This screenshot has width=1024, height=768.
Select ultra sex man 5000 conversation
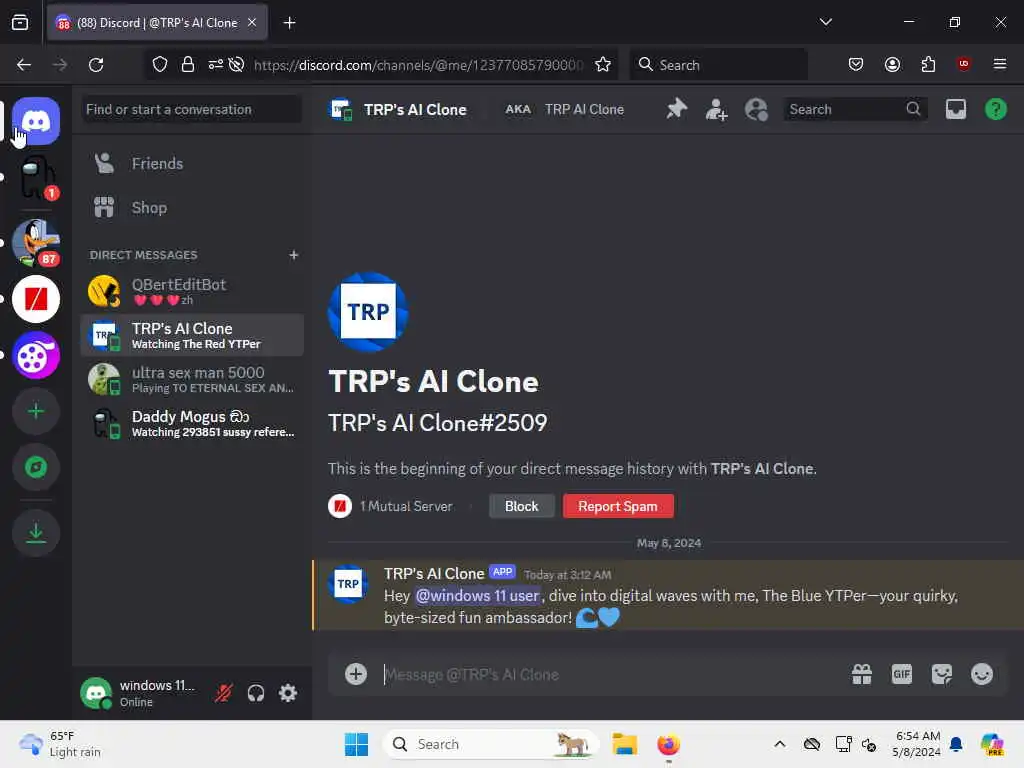(x=192, y=379)
